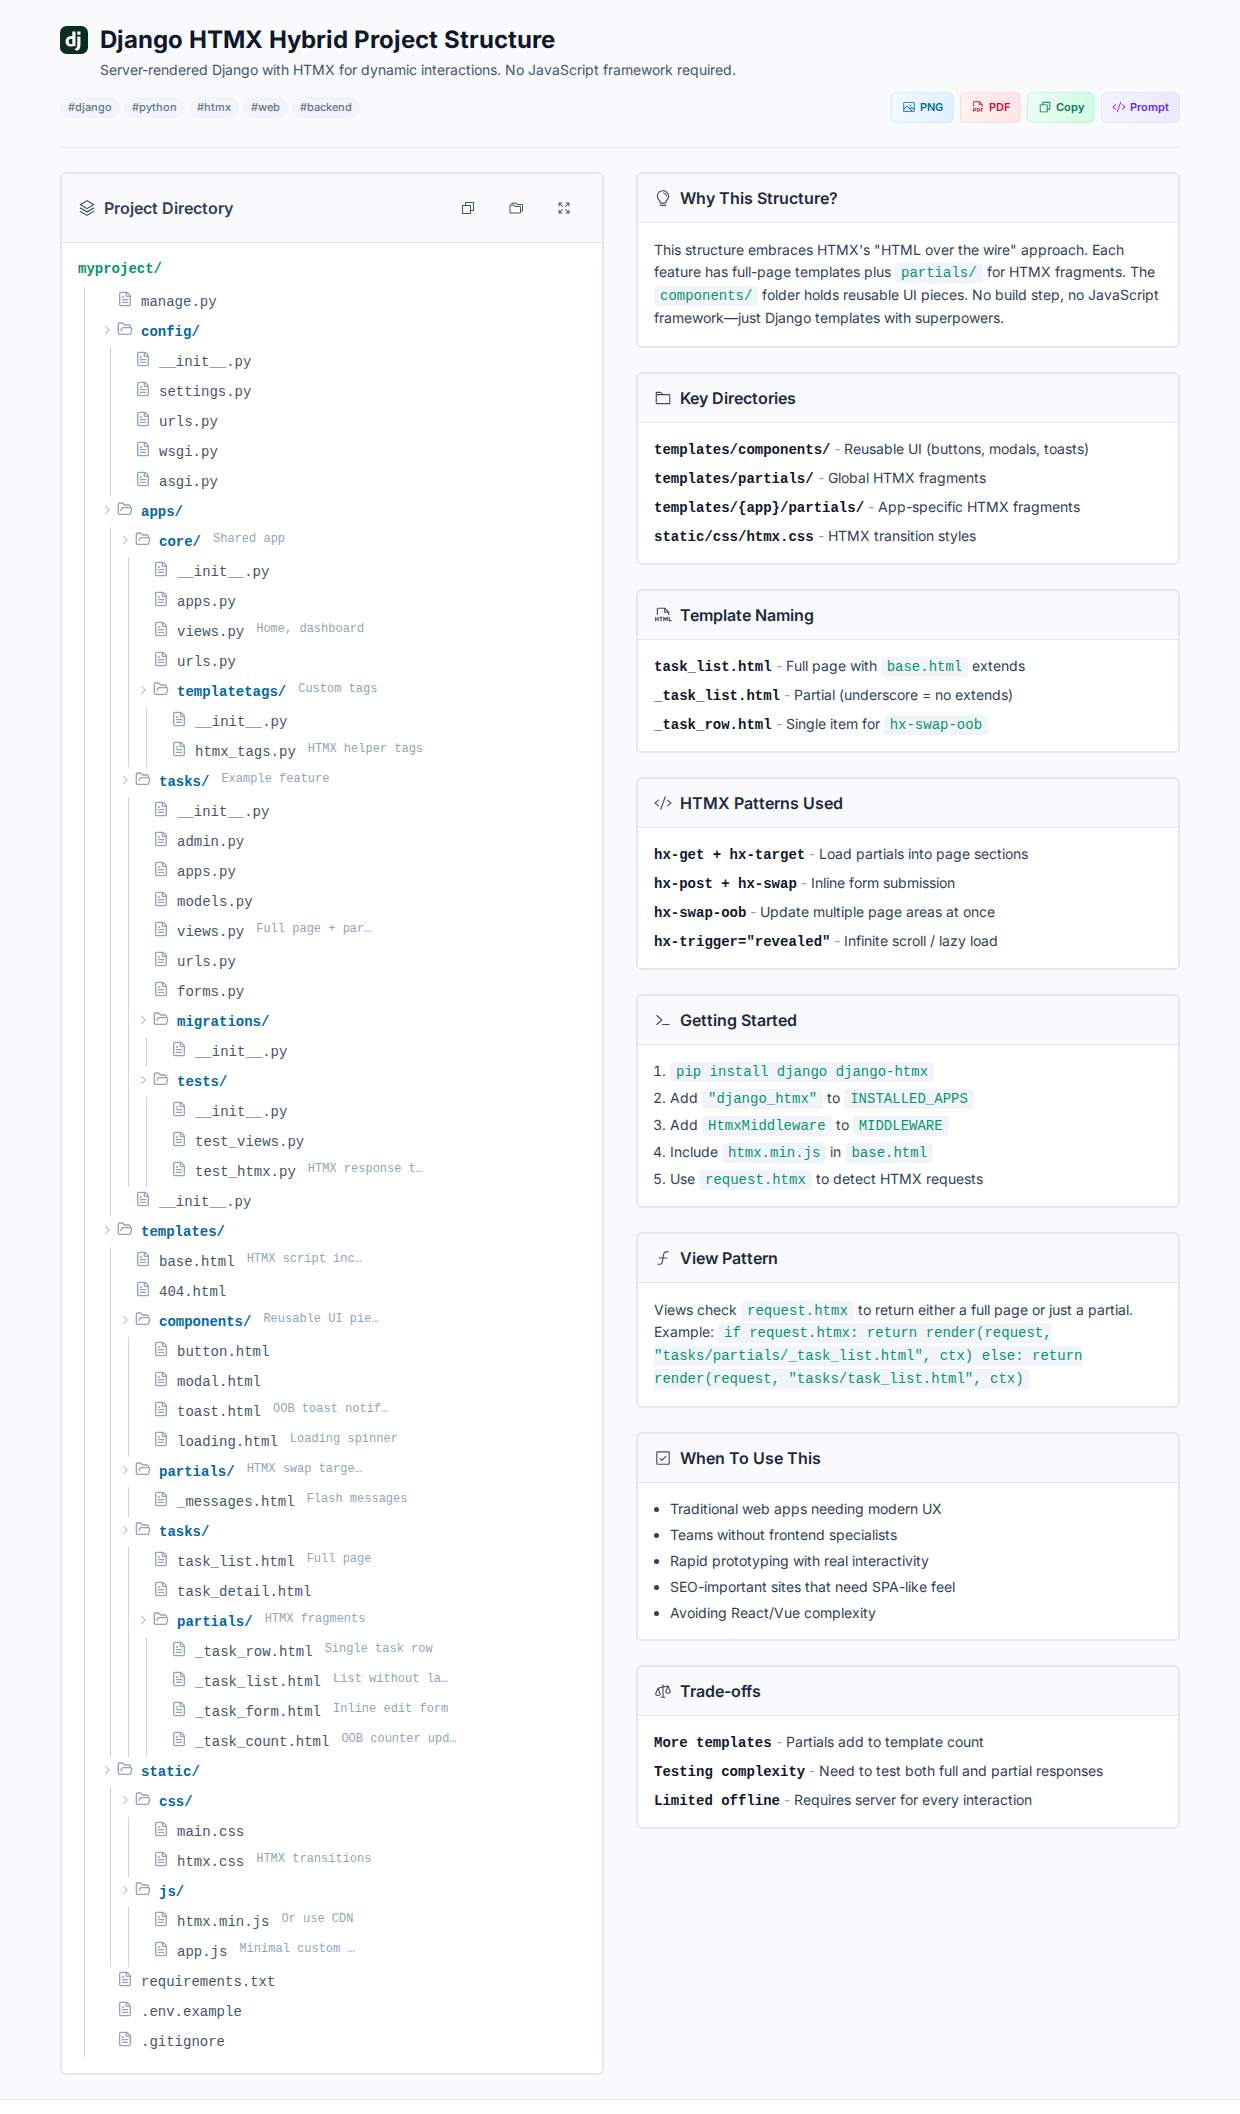Image resolution: width=1240 pixels, height=2114 pixels.
Task: Click the scales icon beside Trade-offs
Action: tap(662, 1691)
